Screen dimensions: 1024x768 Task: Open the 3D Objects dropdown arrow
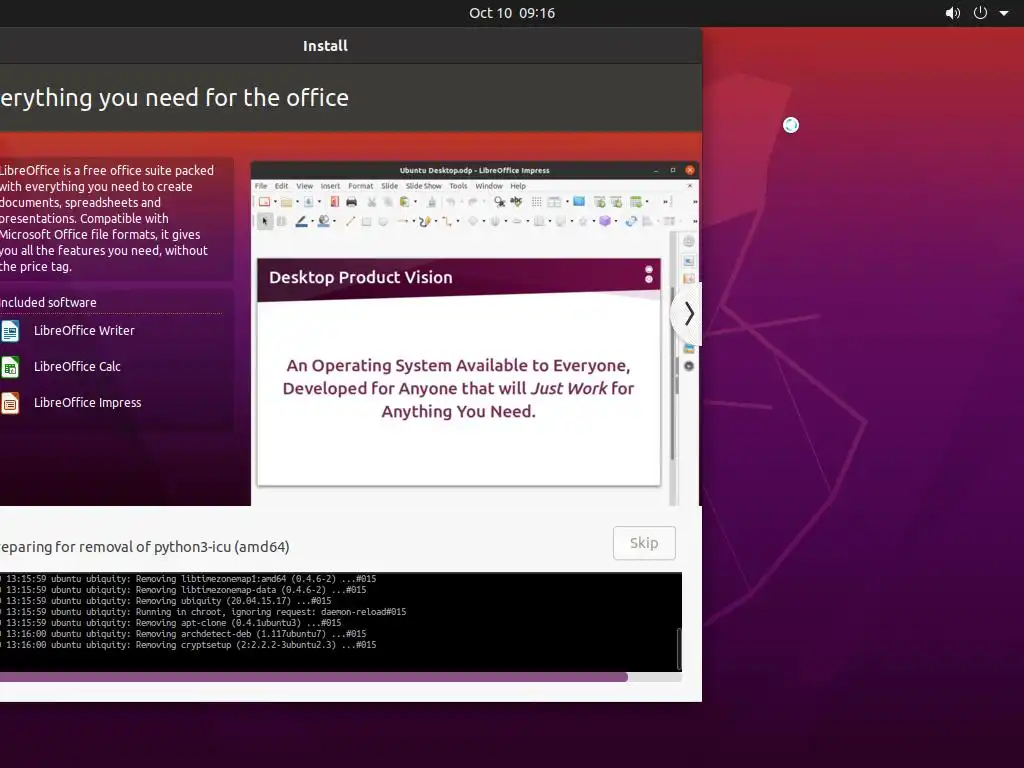tap(616, 221)
